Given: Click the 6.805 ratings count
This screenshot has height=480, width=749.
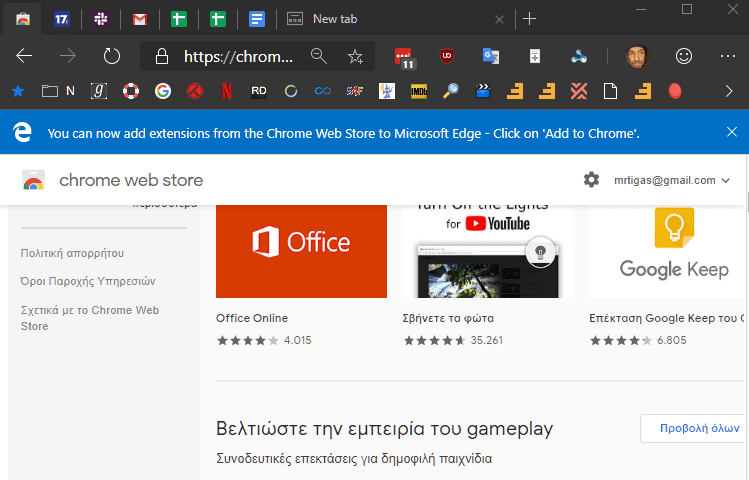Looking at the screenshot, I should pos(672,341).
